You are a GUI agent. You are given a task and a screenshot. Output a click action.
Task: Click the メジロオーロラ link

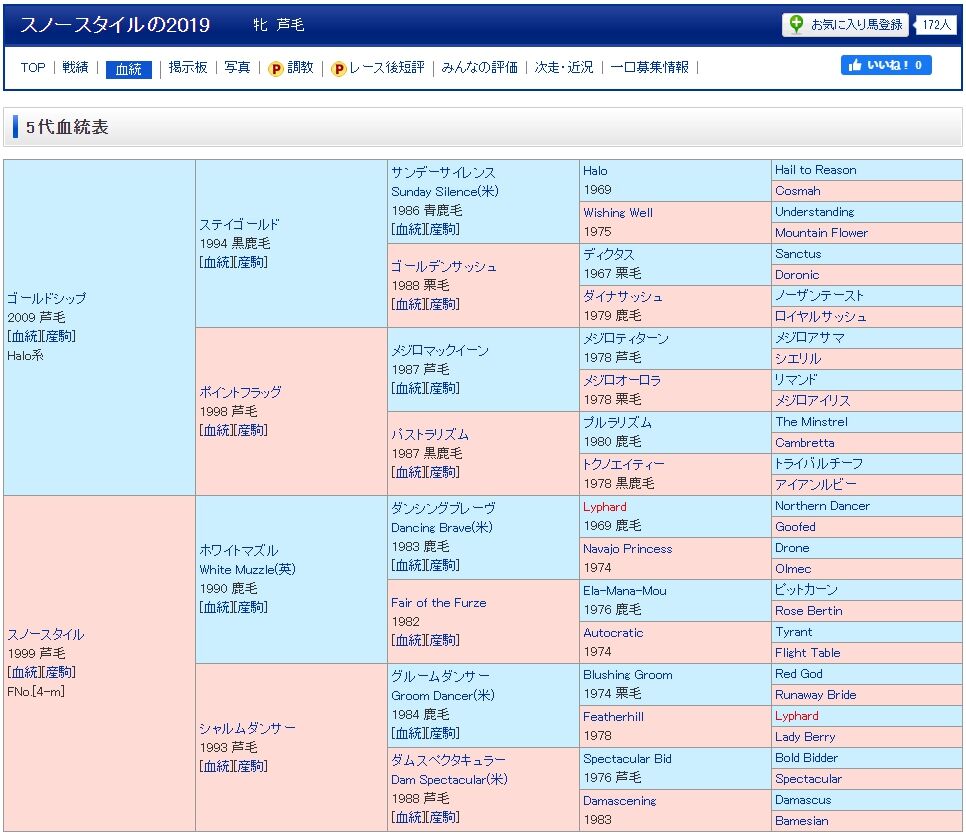tap(622, 380)
